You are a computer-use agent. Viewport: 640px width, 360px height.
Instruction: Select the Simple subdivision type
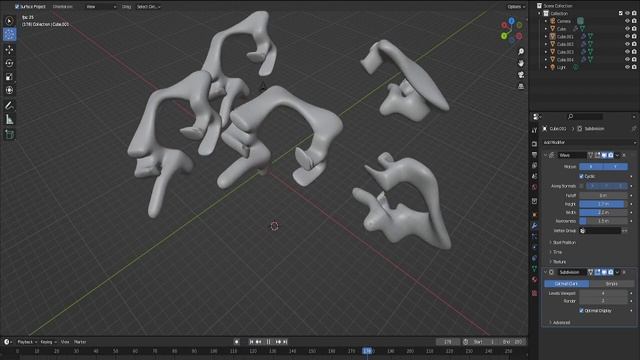coord(612,284)
